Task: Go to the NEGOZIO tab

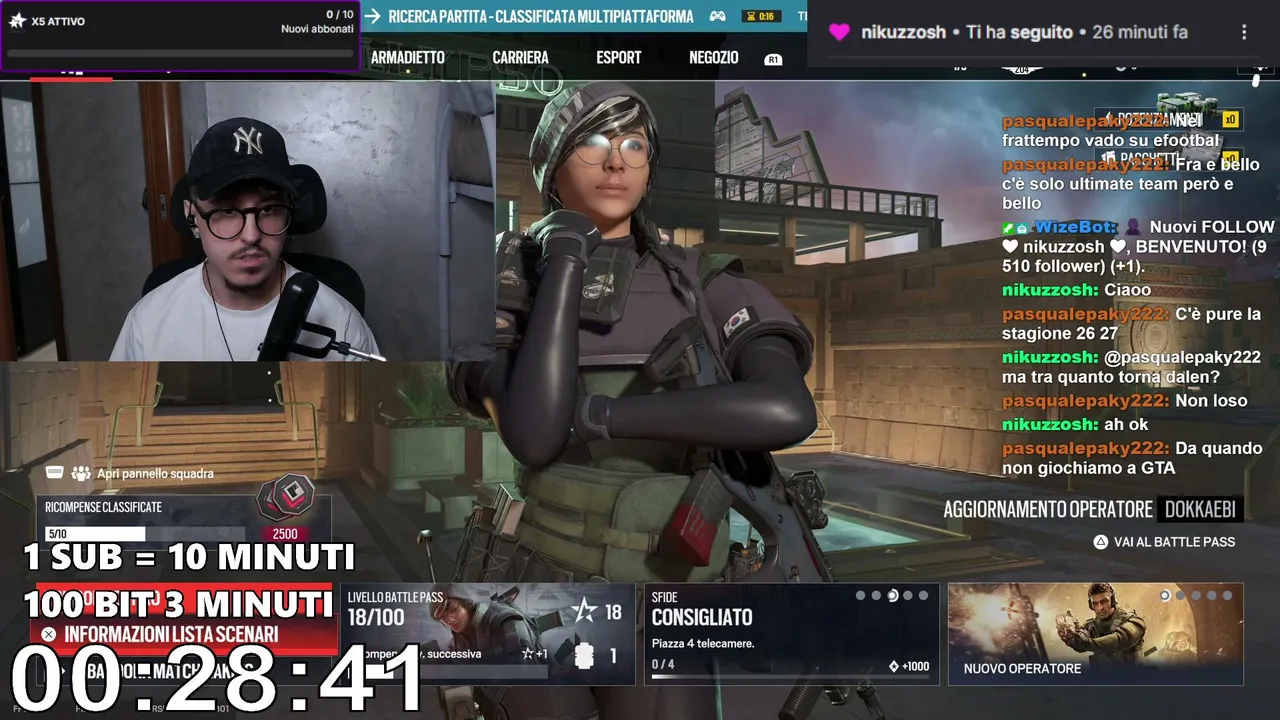Action: (714, 58)
